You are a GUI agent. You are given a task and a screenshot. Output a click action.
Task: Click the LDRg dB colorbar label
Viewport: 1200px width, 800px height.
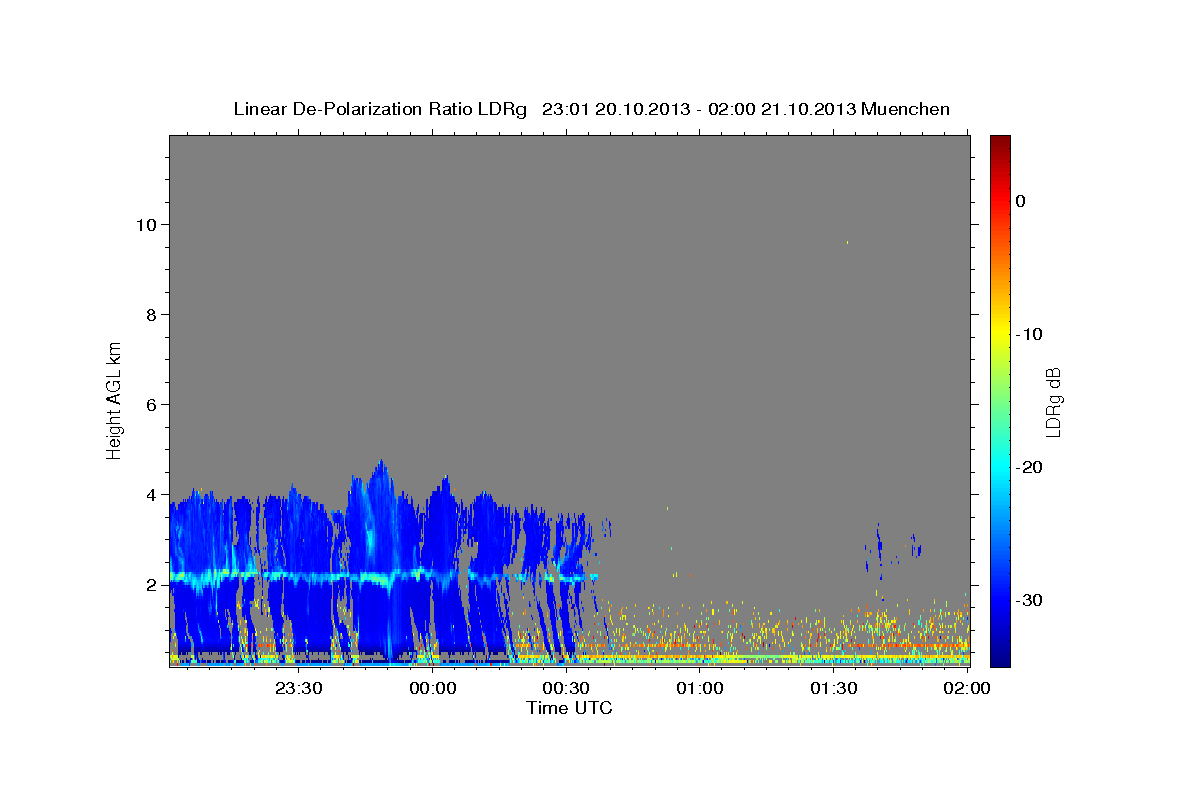1053,401
